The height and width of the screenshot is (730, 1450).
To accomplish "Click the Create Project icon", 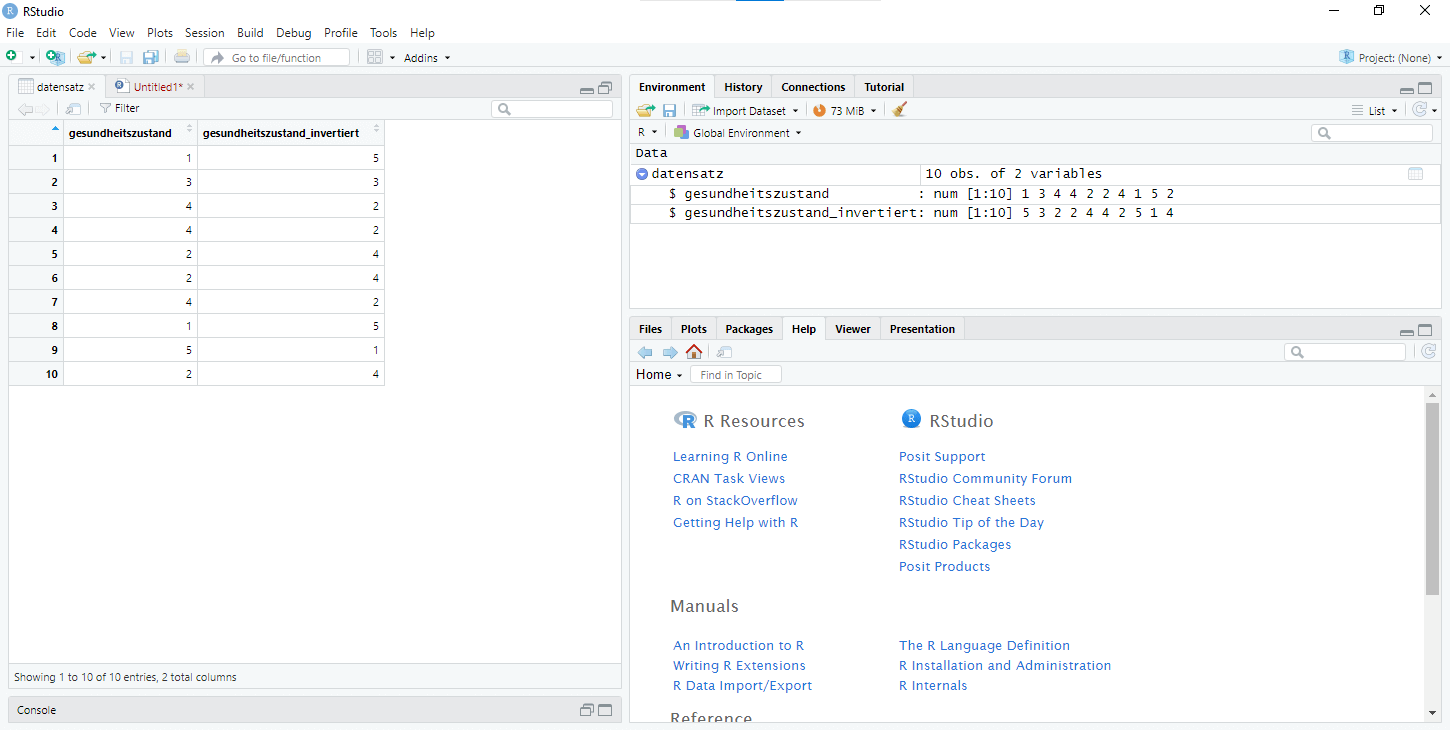I will [x=55, y=57].
